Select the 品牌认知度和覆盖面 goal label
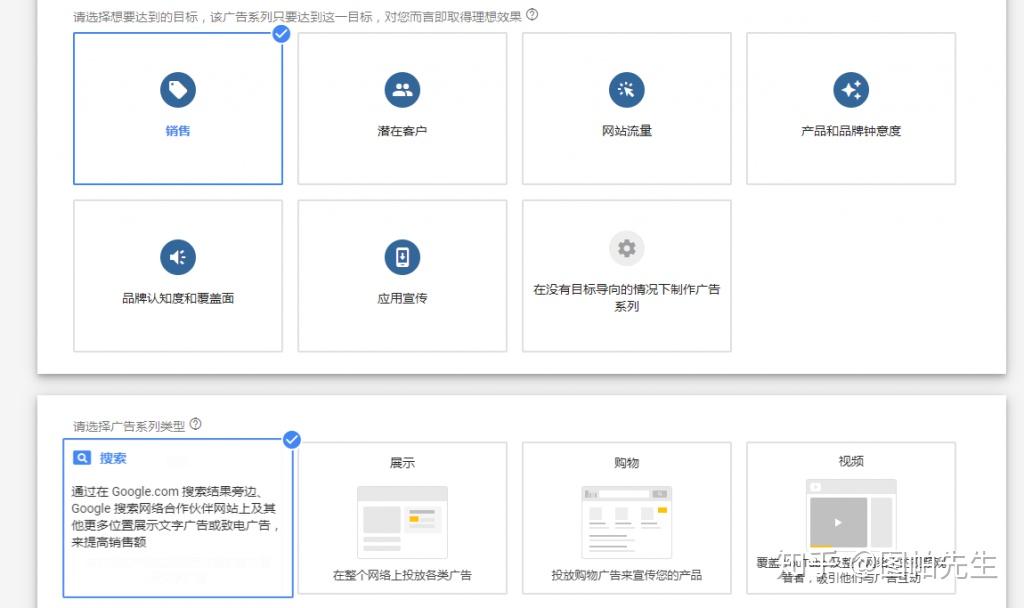 (178, 298)
